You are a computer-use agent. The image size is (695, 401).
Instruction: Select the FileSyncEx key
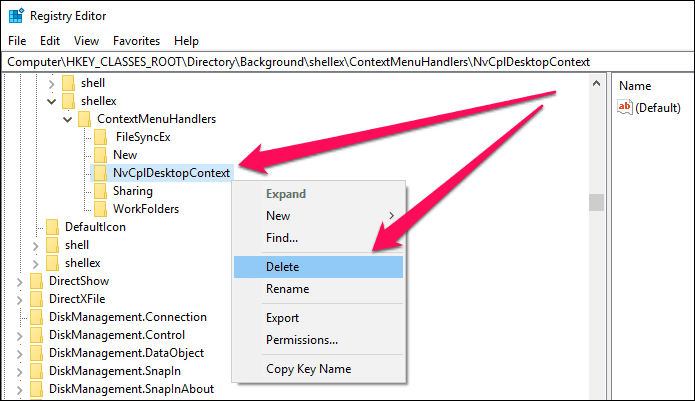click(x=143, y=137)
